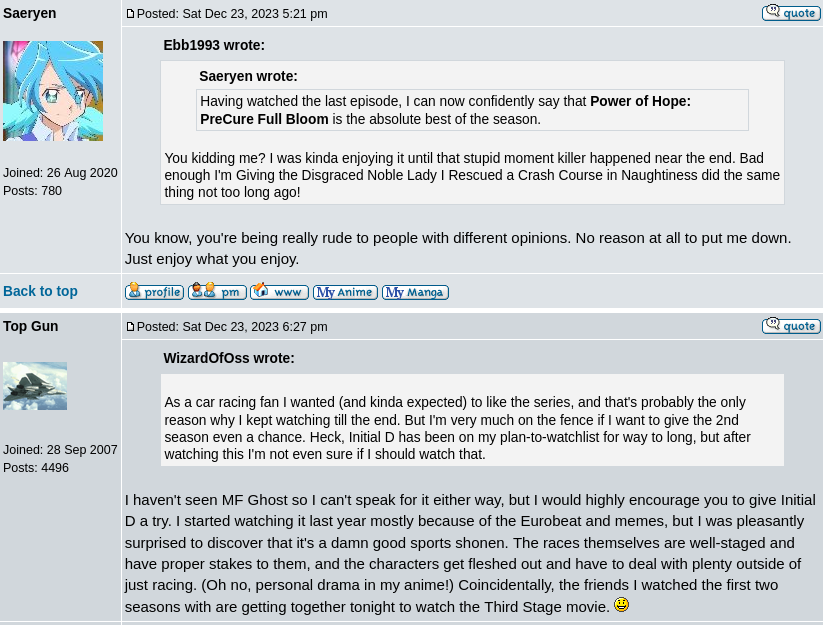Screen dimensions: 823x625
Task: Click the Saeryen username
Action: pos(30,13)
